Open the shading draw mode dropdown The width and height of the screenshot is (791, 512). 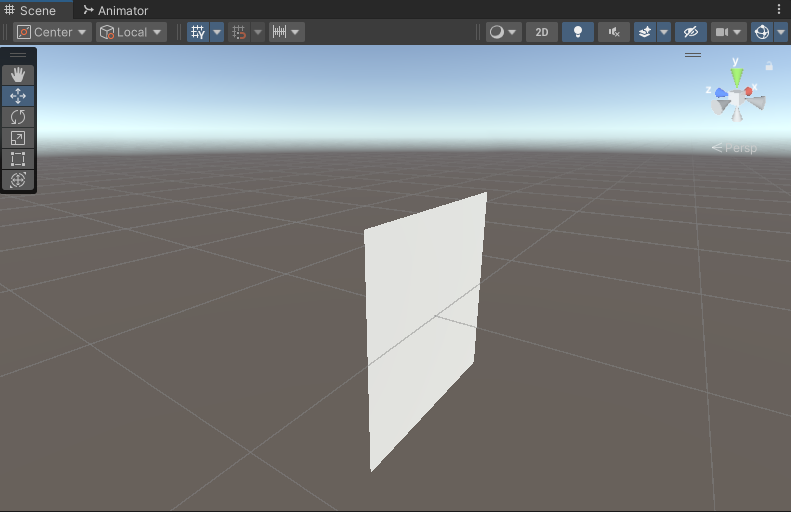[x=503, y=32]
